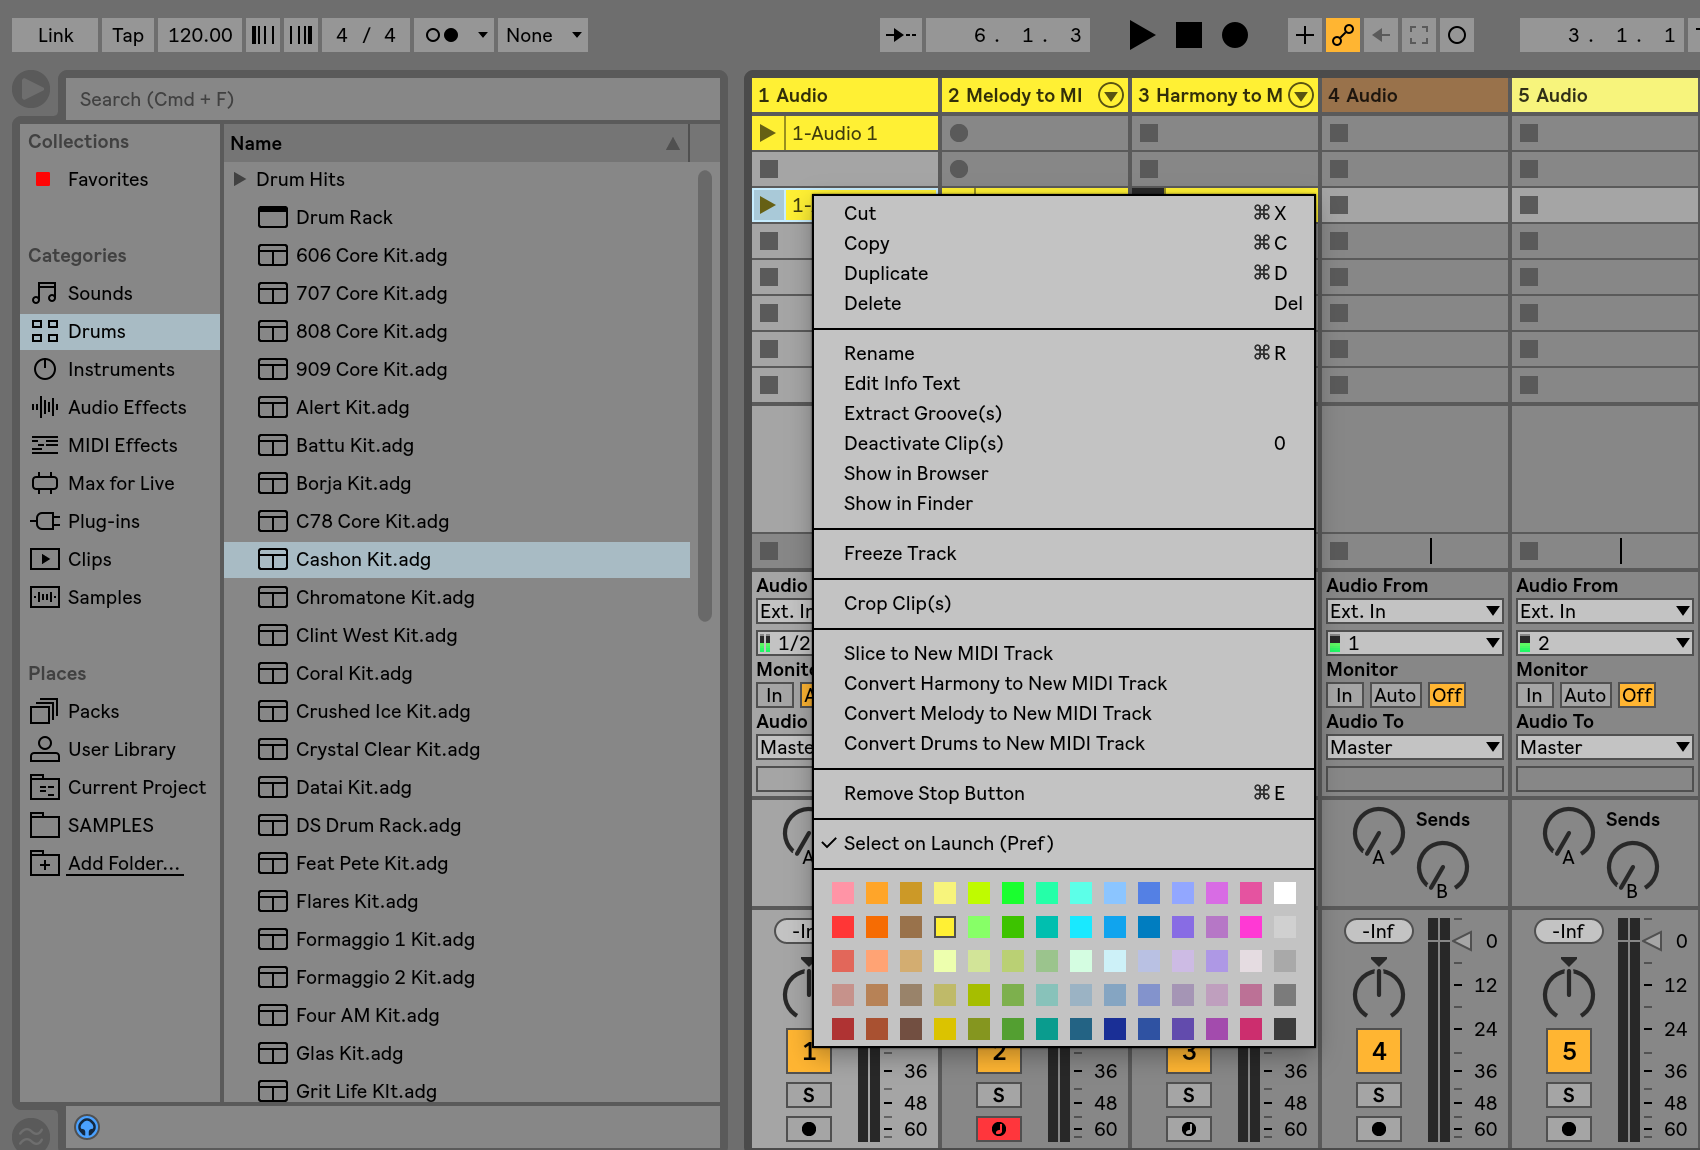Toggle the metronome icon
The width and height of the screenshot is (1700, 1150).
point(442,35)
